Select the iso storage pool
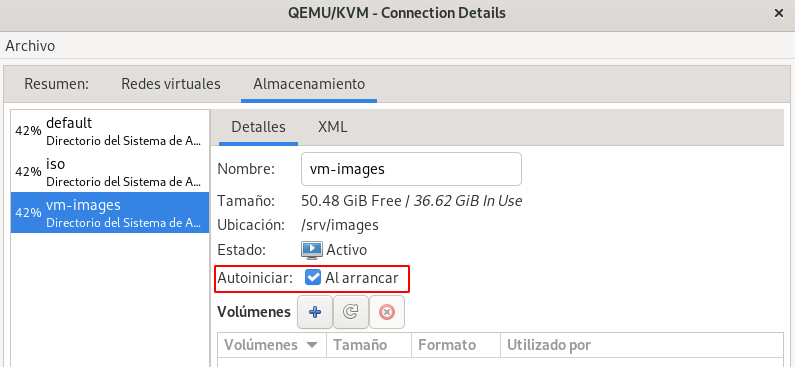 (110, 171)
